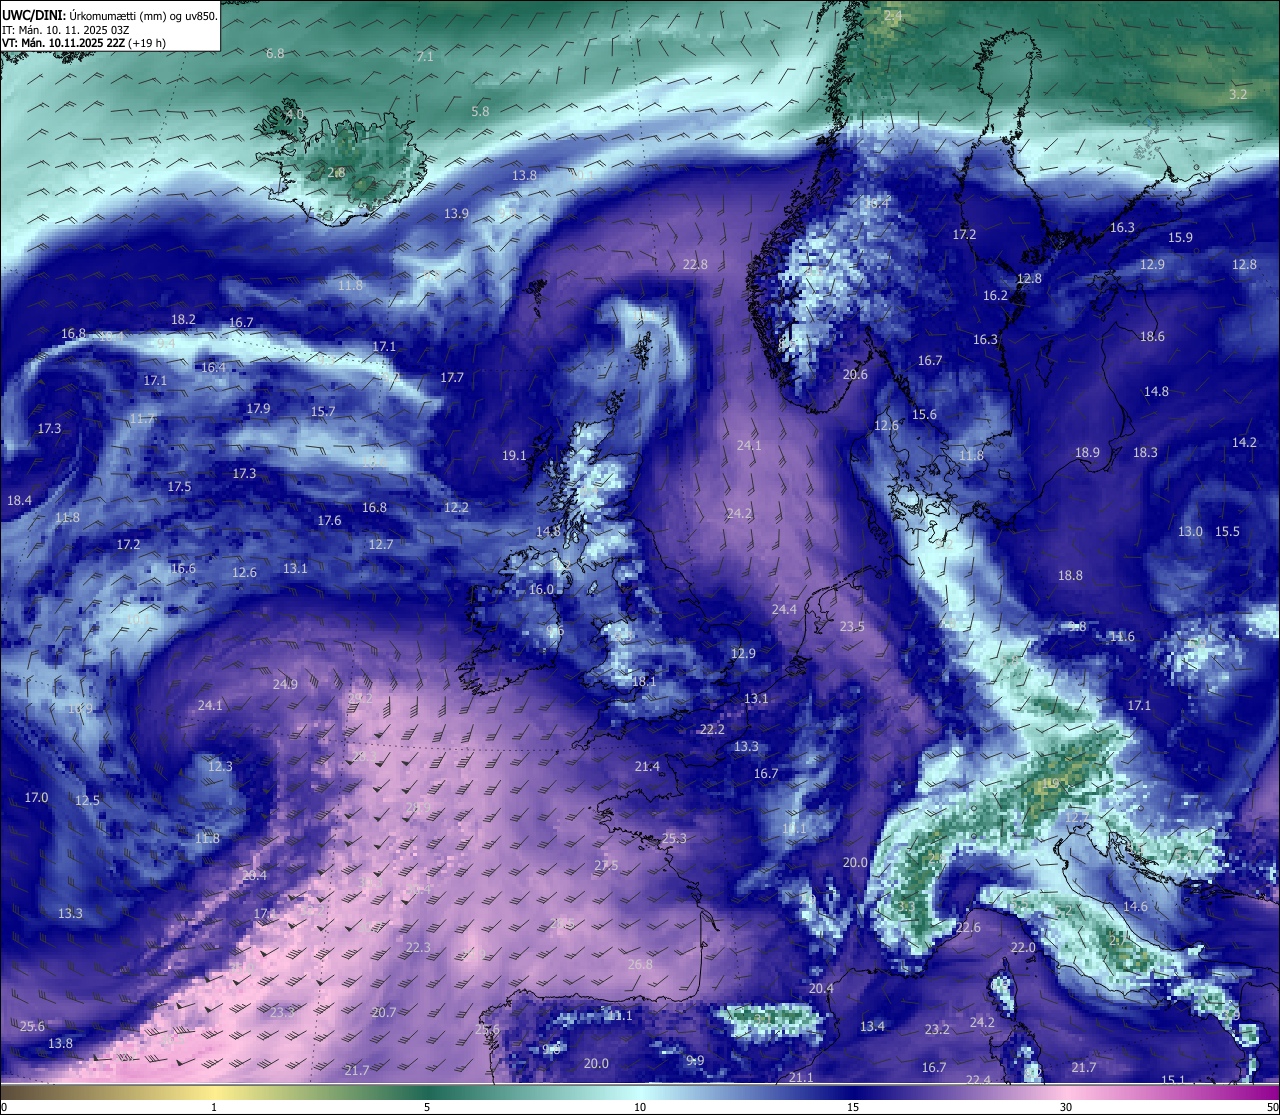Click the map value 22.2 near the Channel
Screen dimensions: 1280x1115
[712, 730]
